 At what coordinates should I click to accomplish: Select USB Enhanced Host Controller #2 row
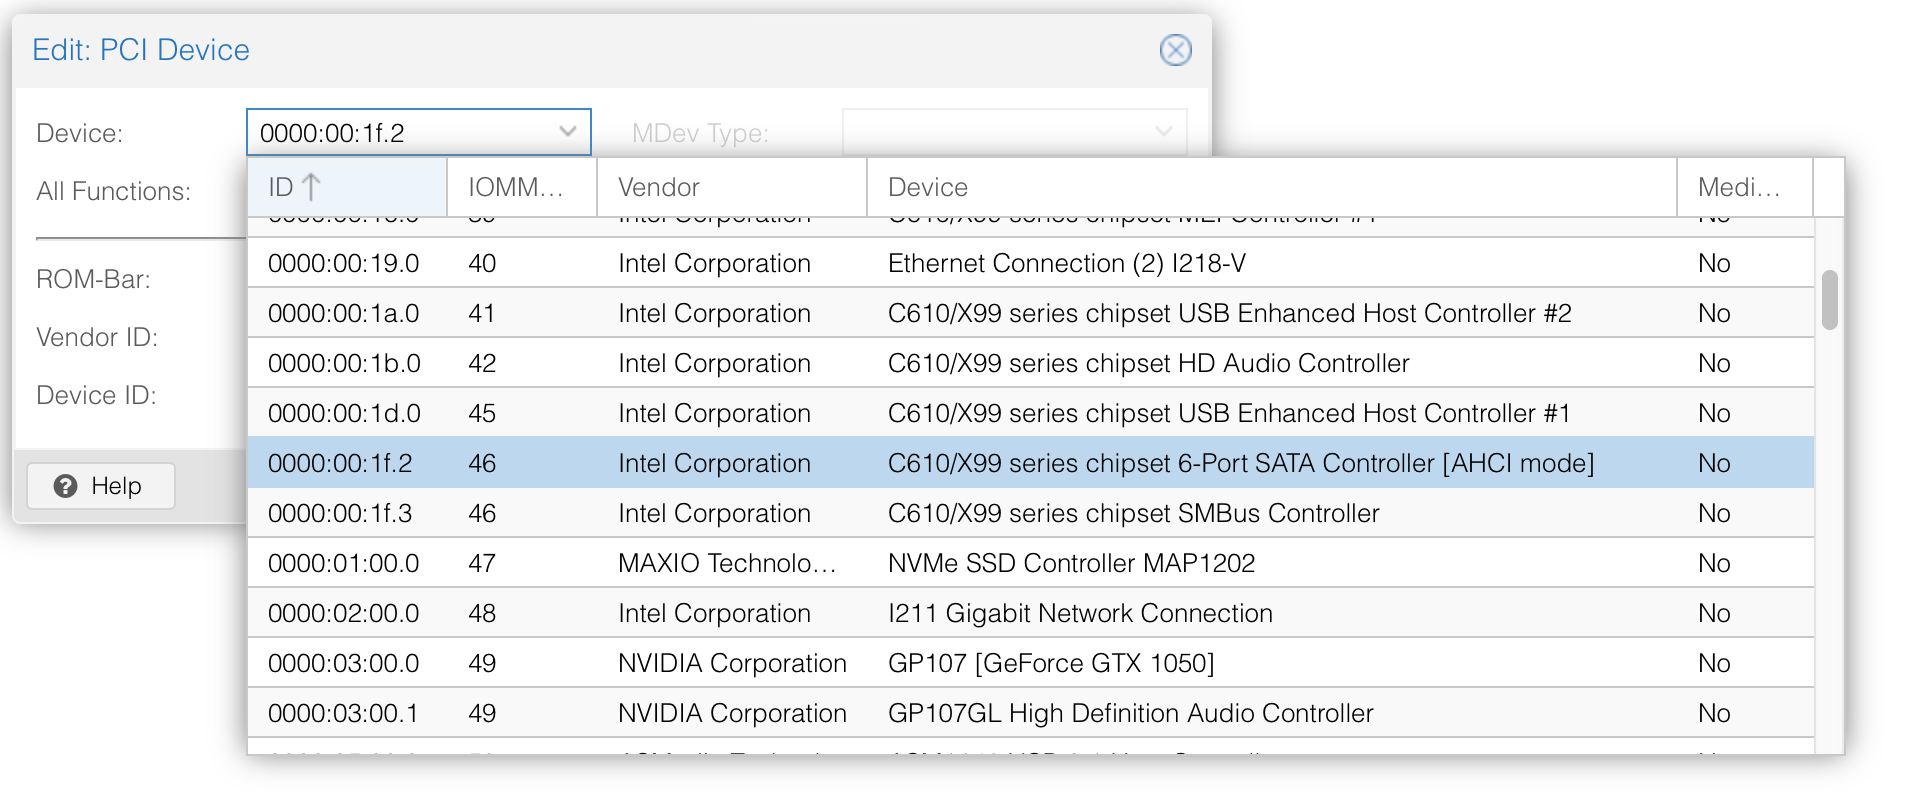pos(1229,313)
